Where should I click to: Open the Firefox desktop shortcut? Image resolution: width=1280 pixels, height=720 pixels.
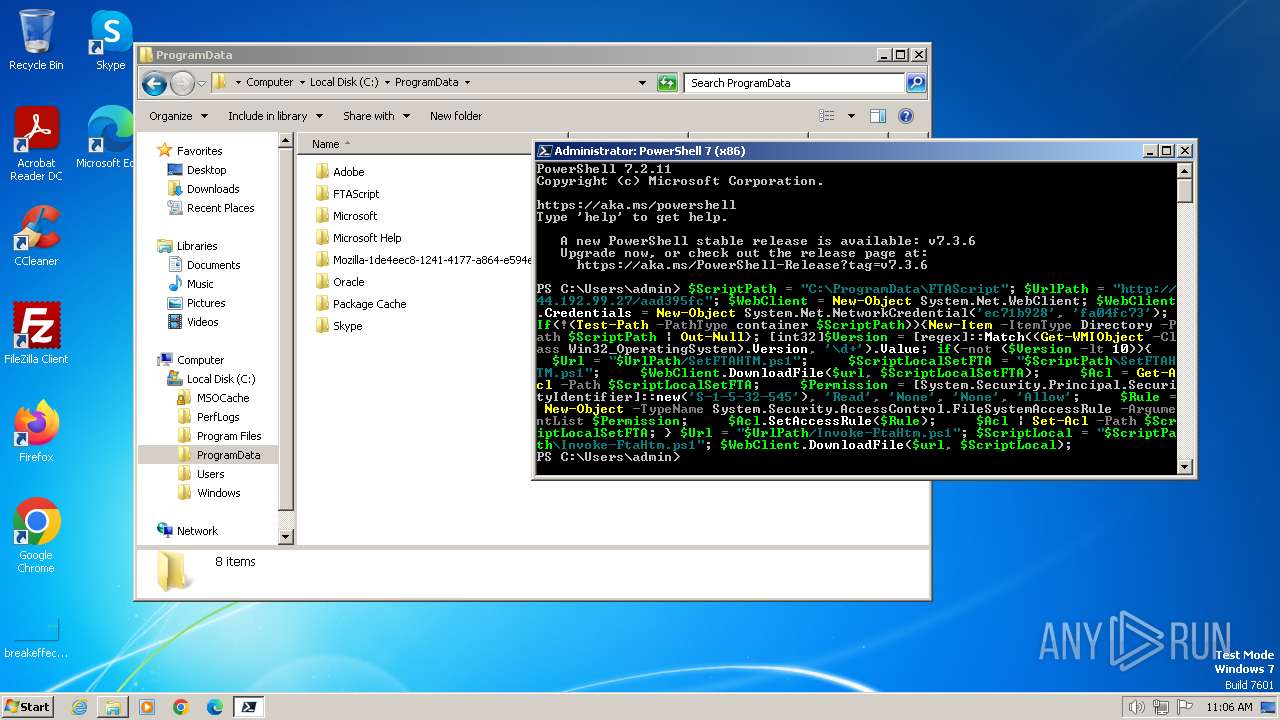(x=36, y=431)
